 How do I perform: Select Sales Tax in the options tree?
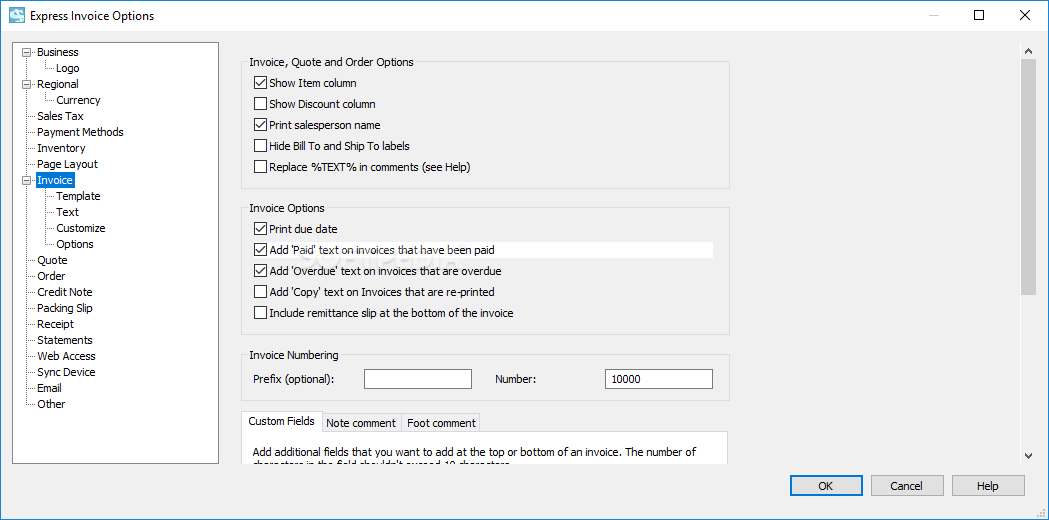(x=60, y=116)
